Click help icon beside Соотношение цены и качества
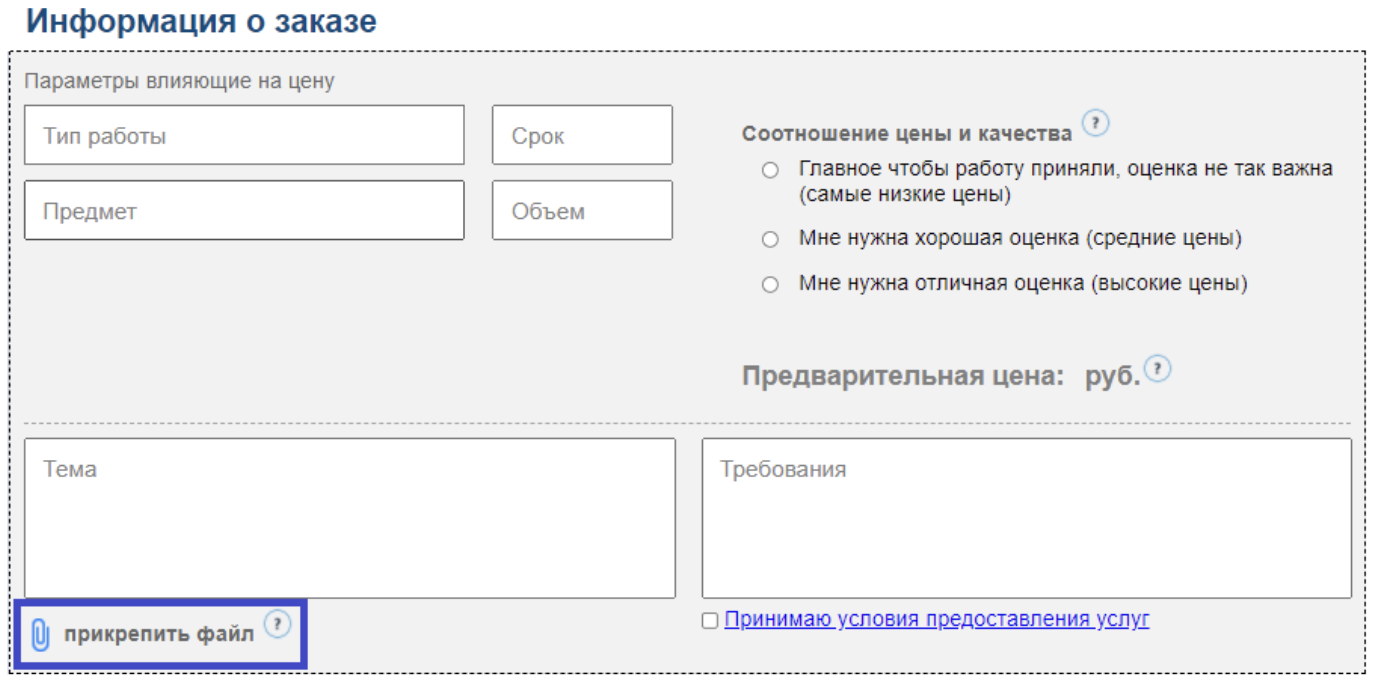This screenshot has width=1384, height=688. click(1096, 124)
